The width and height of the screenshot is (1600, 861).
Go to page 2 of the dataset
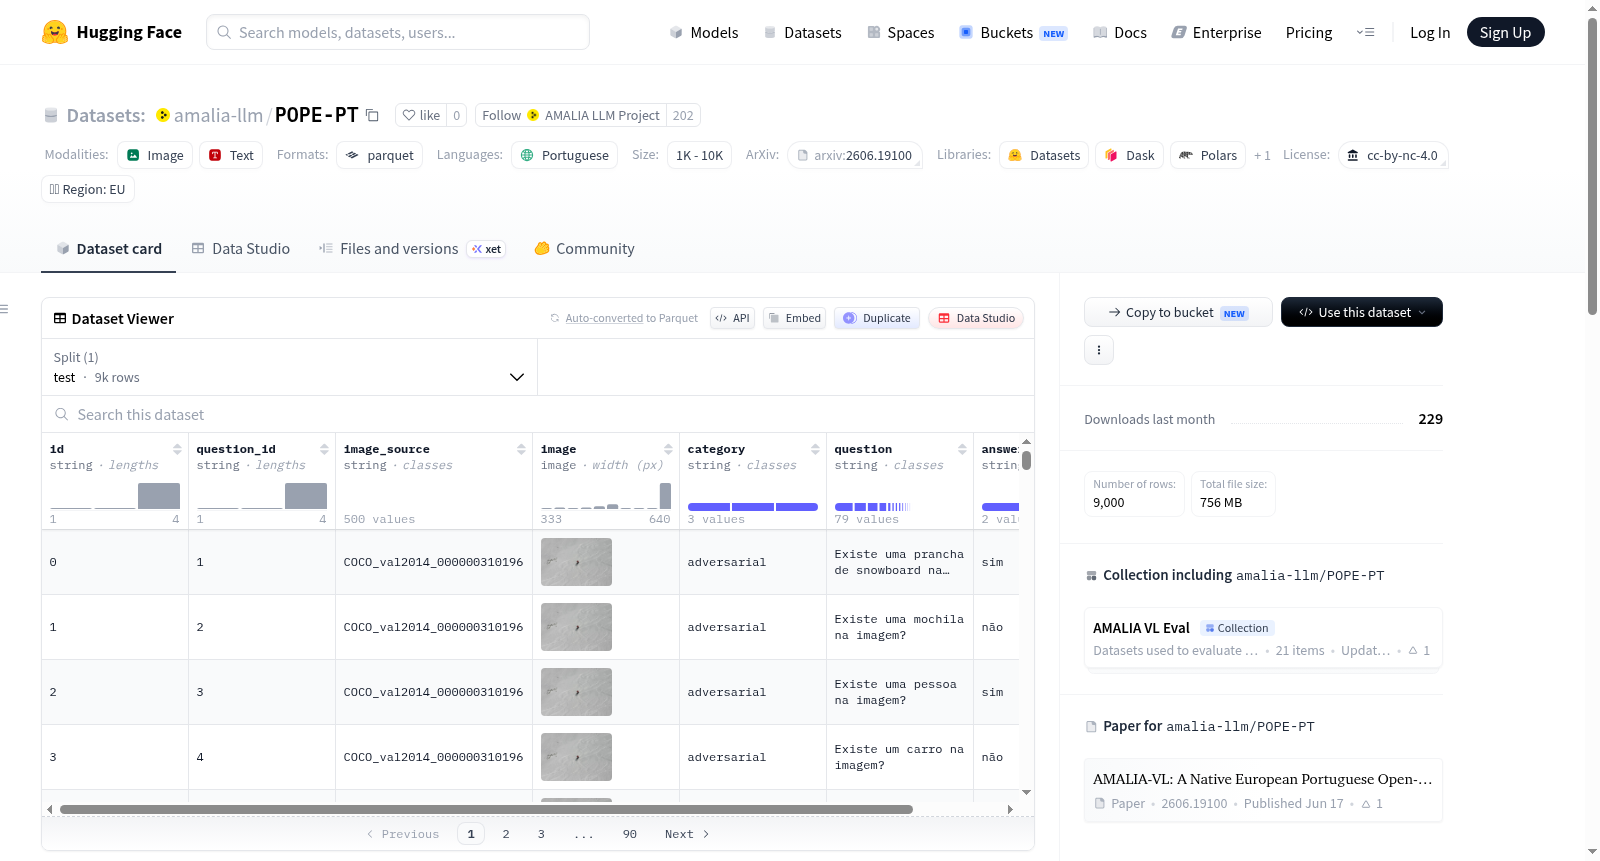(506, 834)
